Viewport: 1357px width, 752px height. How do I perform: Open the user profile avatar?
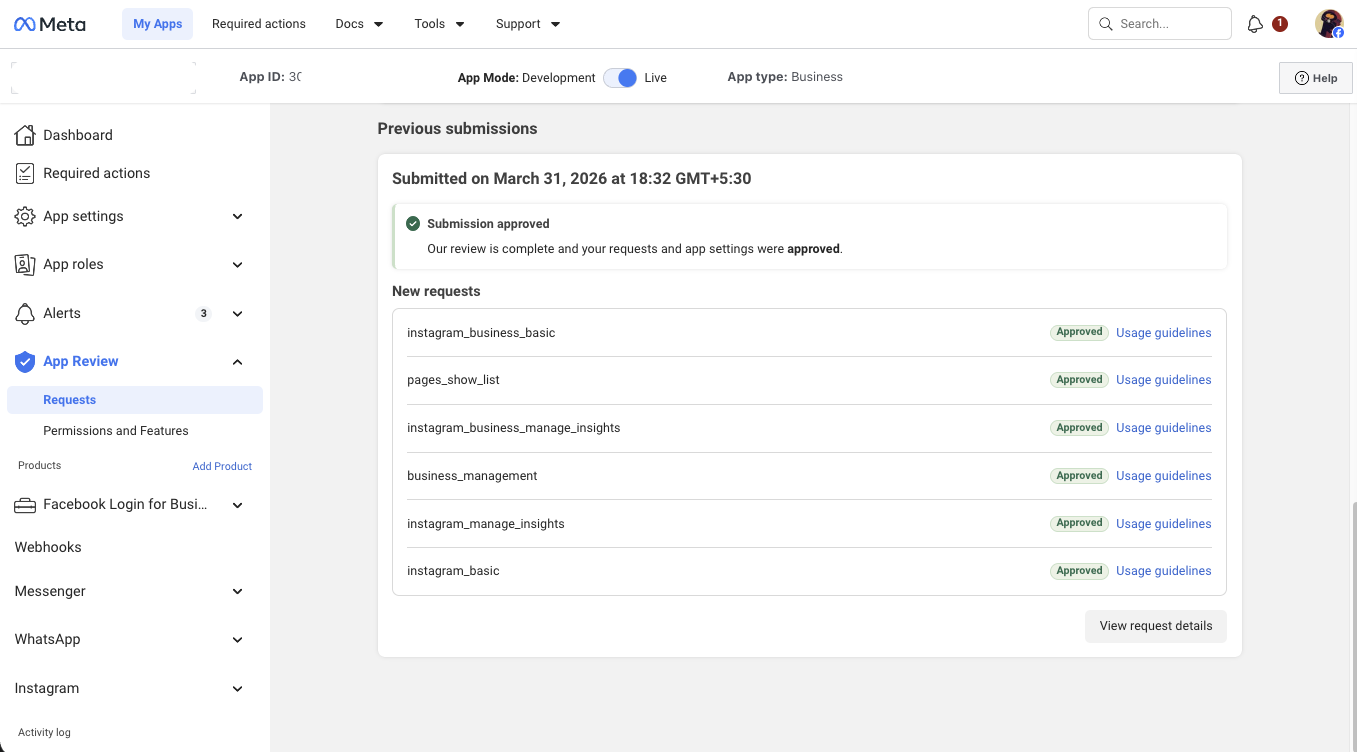tap(1329, 24)
